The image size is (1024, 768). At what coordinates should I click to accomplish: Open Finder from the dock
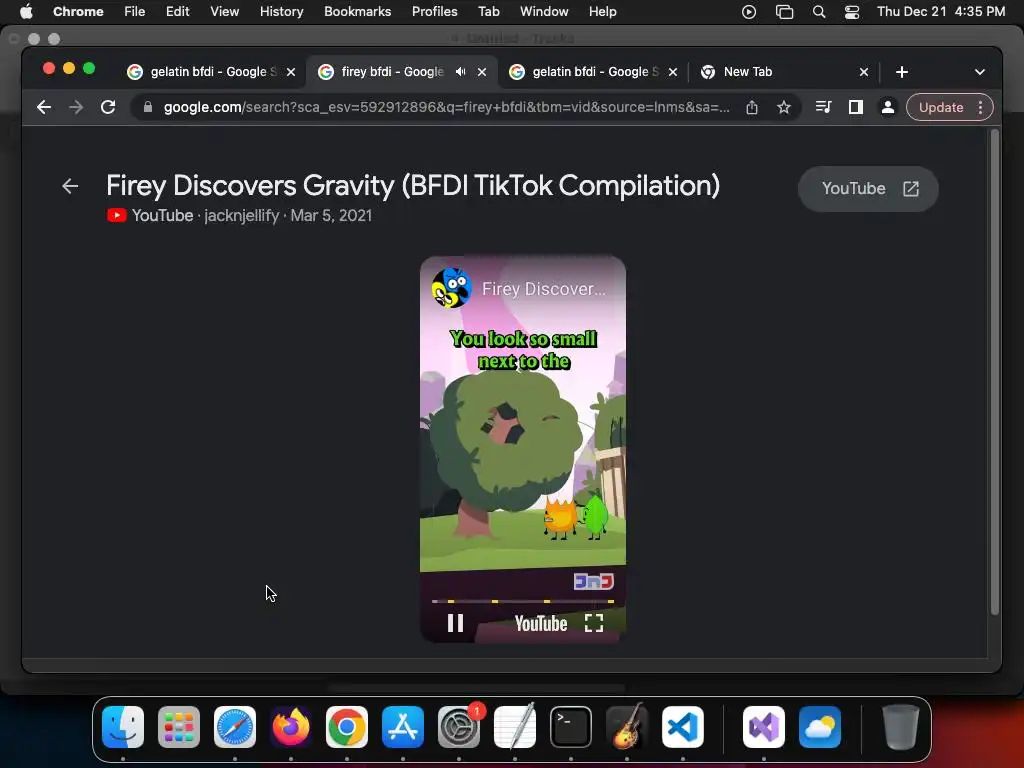point(123,727)
